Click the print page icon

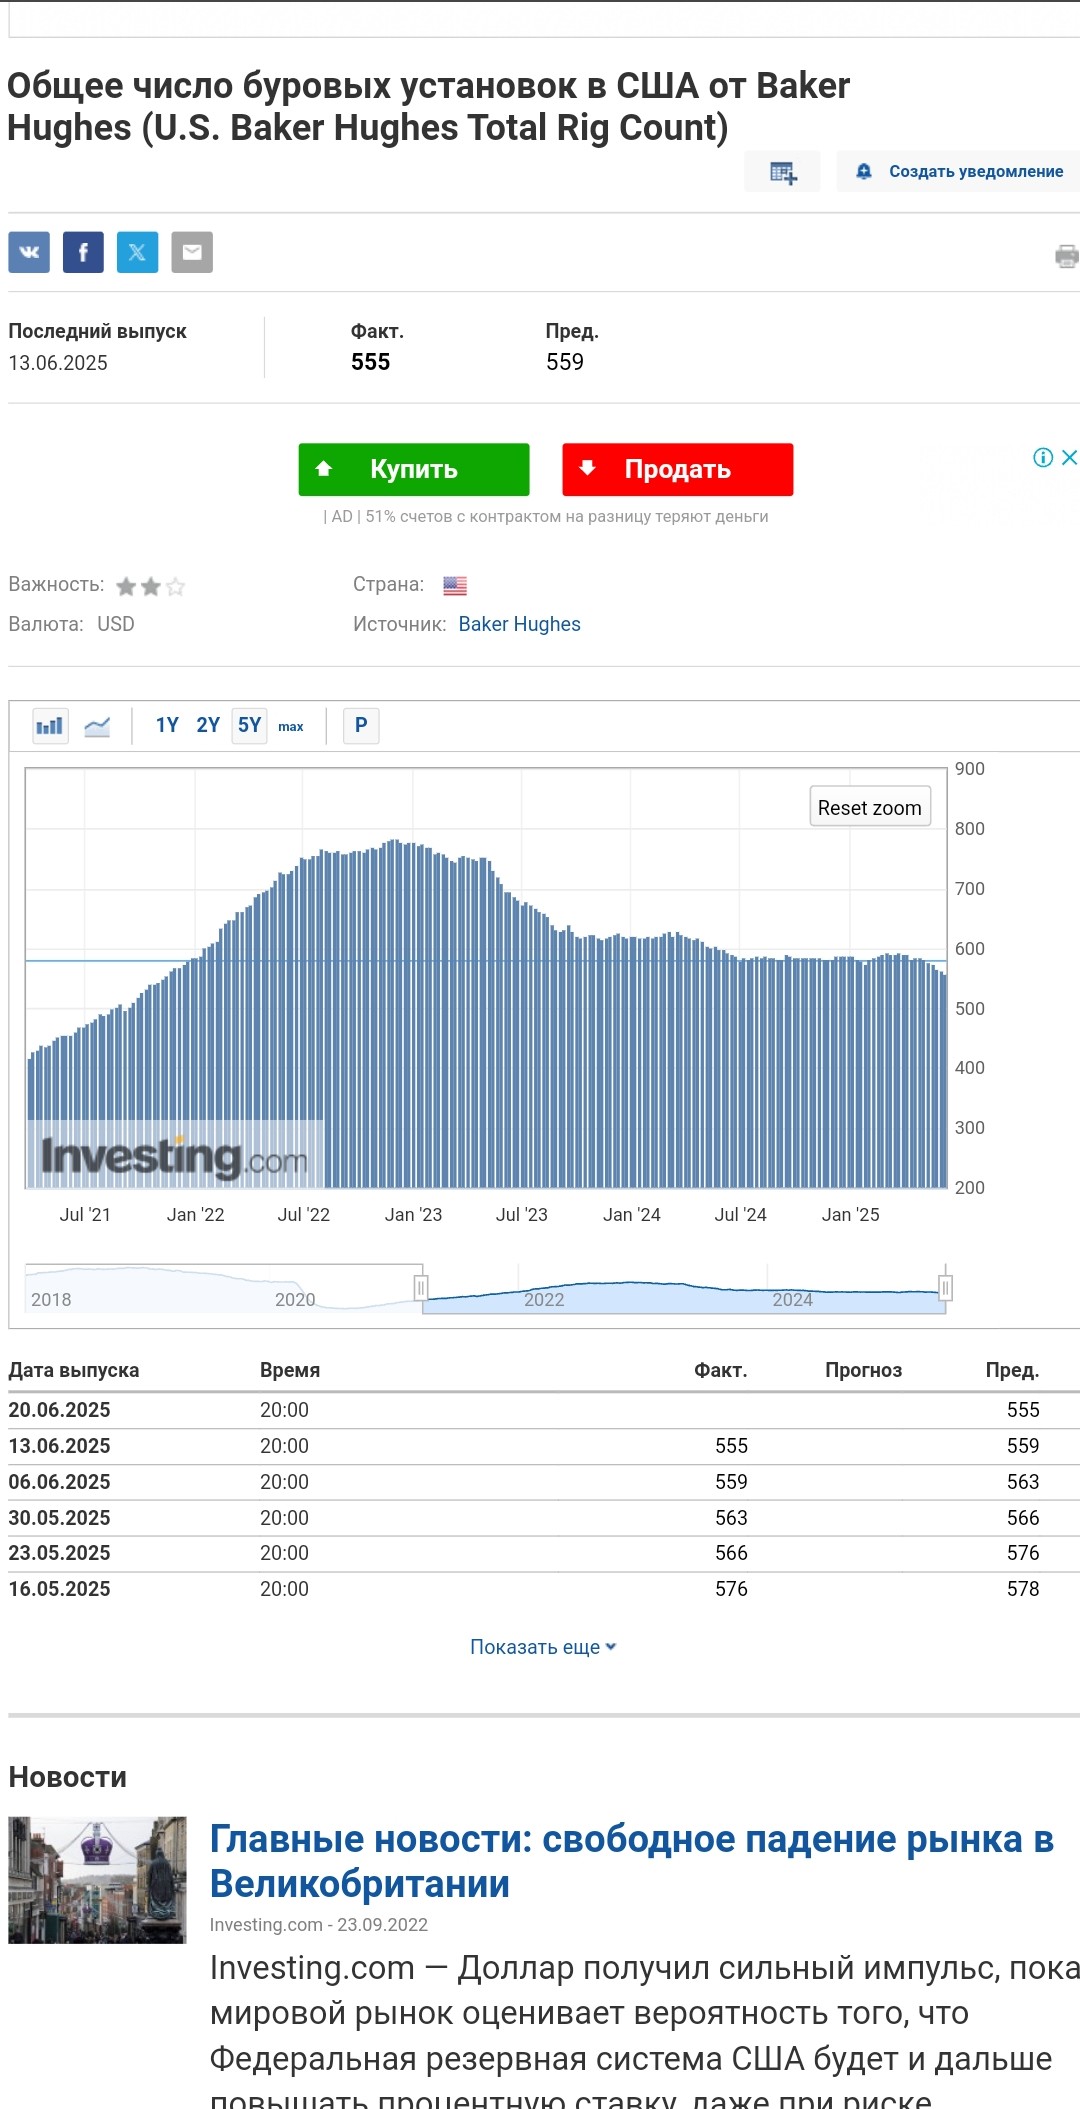click(x=1066, y=256)
